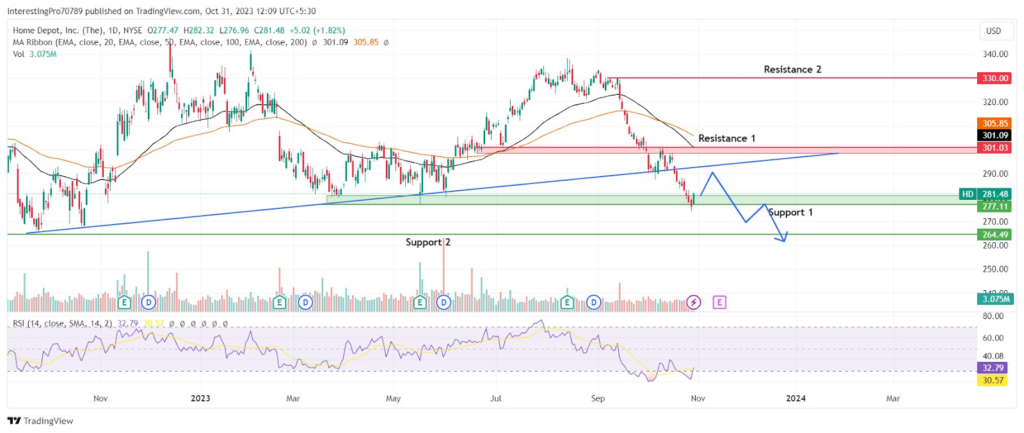Click the black 301.09 EMA price label

(993, 135)
